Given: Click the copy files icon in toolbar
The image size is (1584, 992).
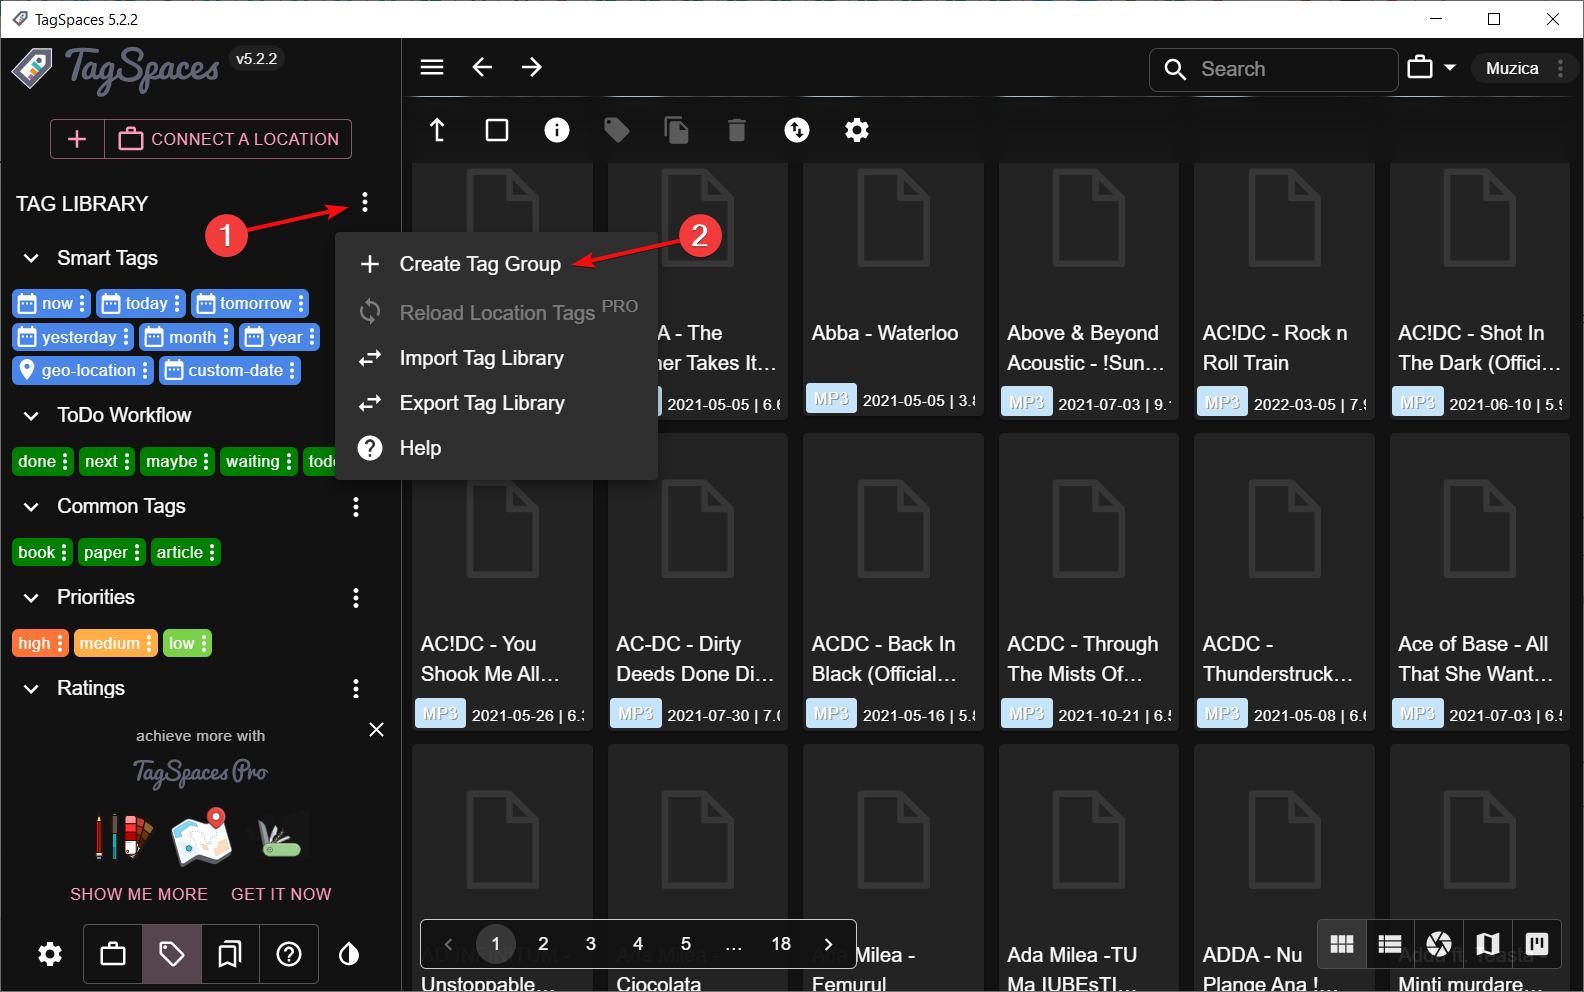Looking at the screenshot, I should 677,130.
